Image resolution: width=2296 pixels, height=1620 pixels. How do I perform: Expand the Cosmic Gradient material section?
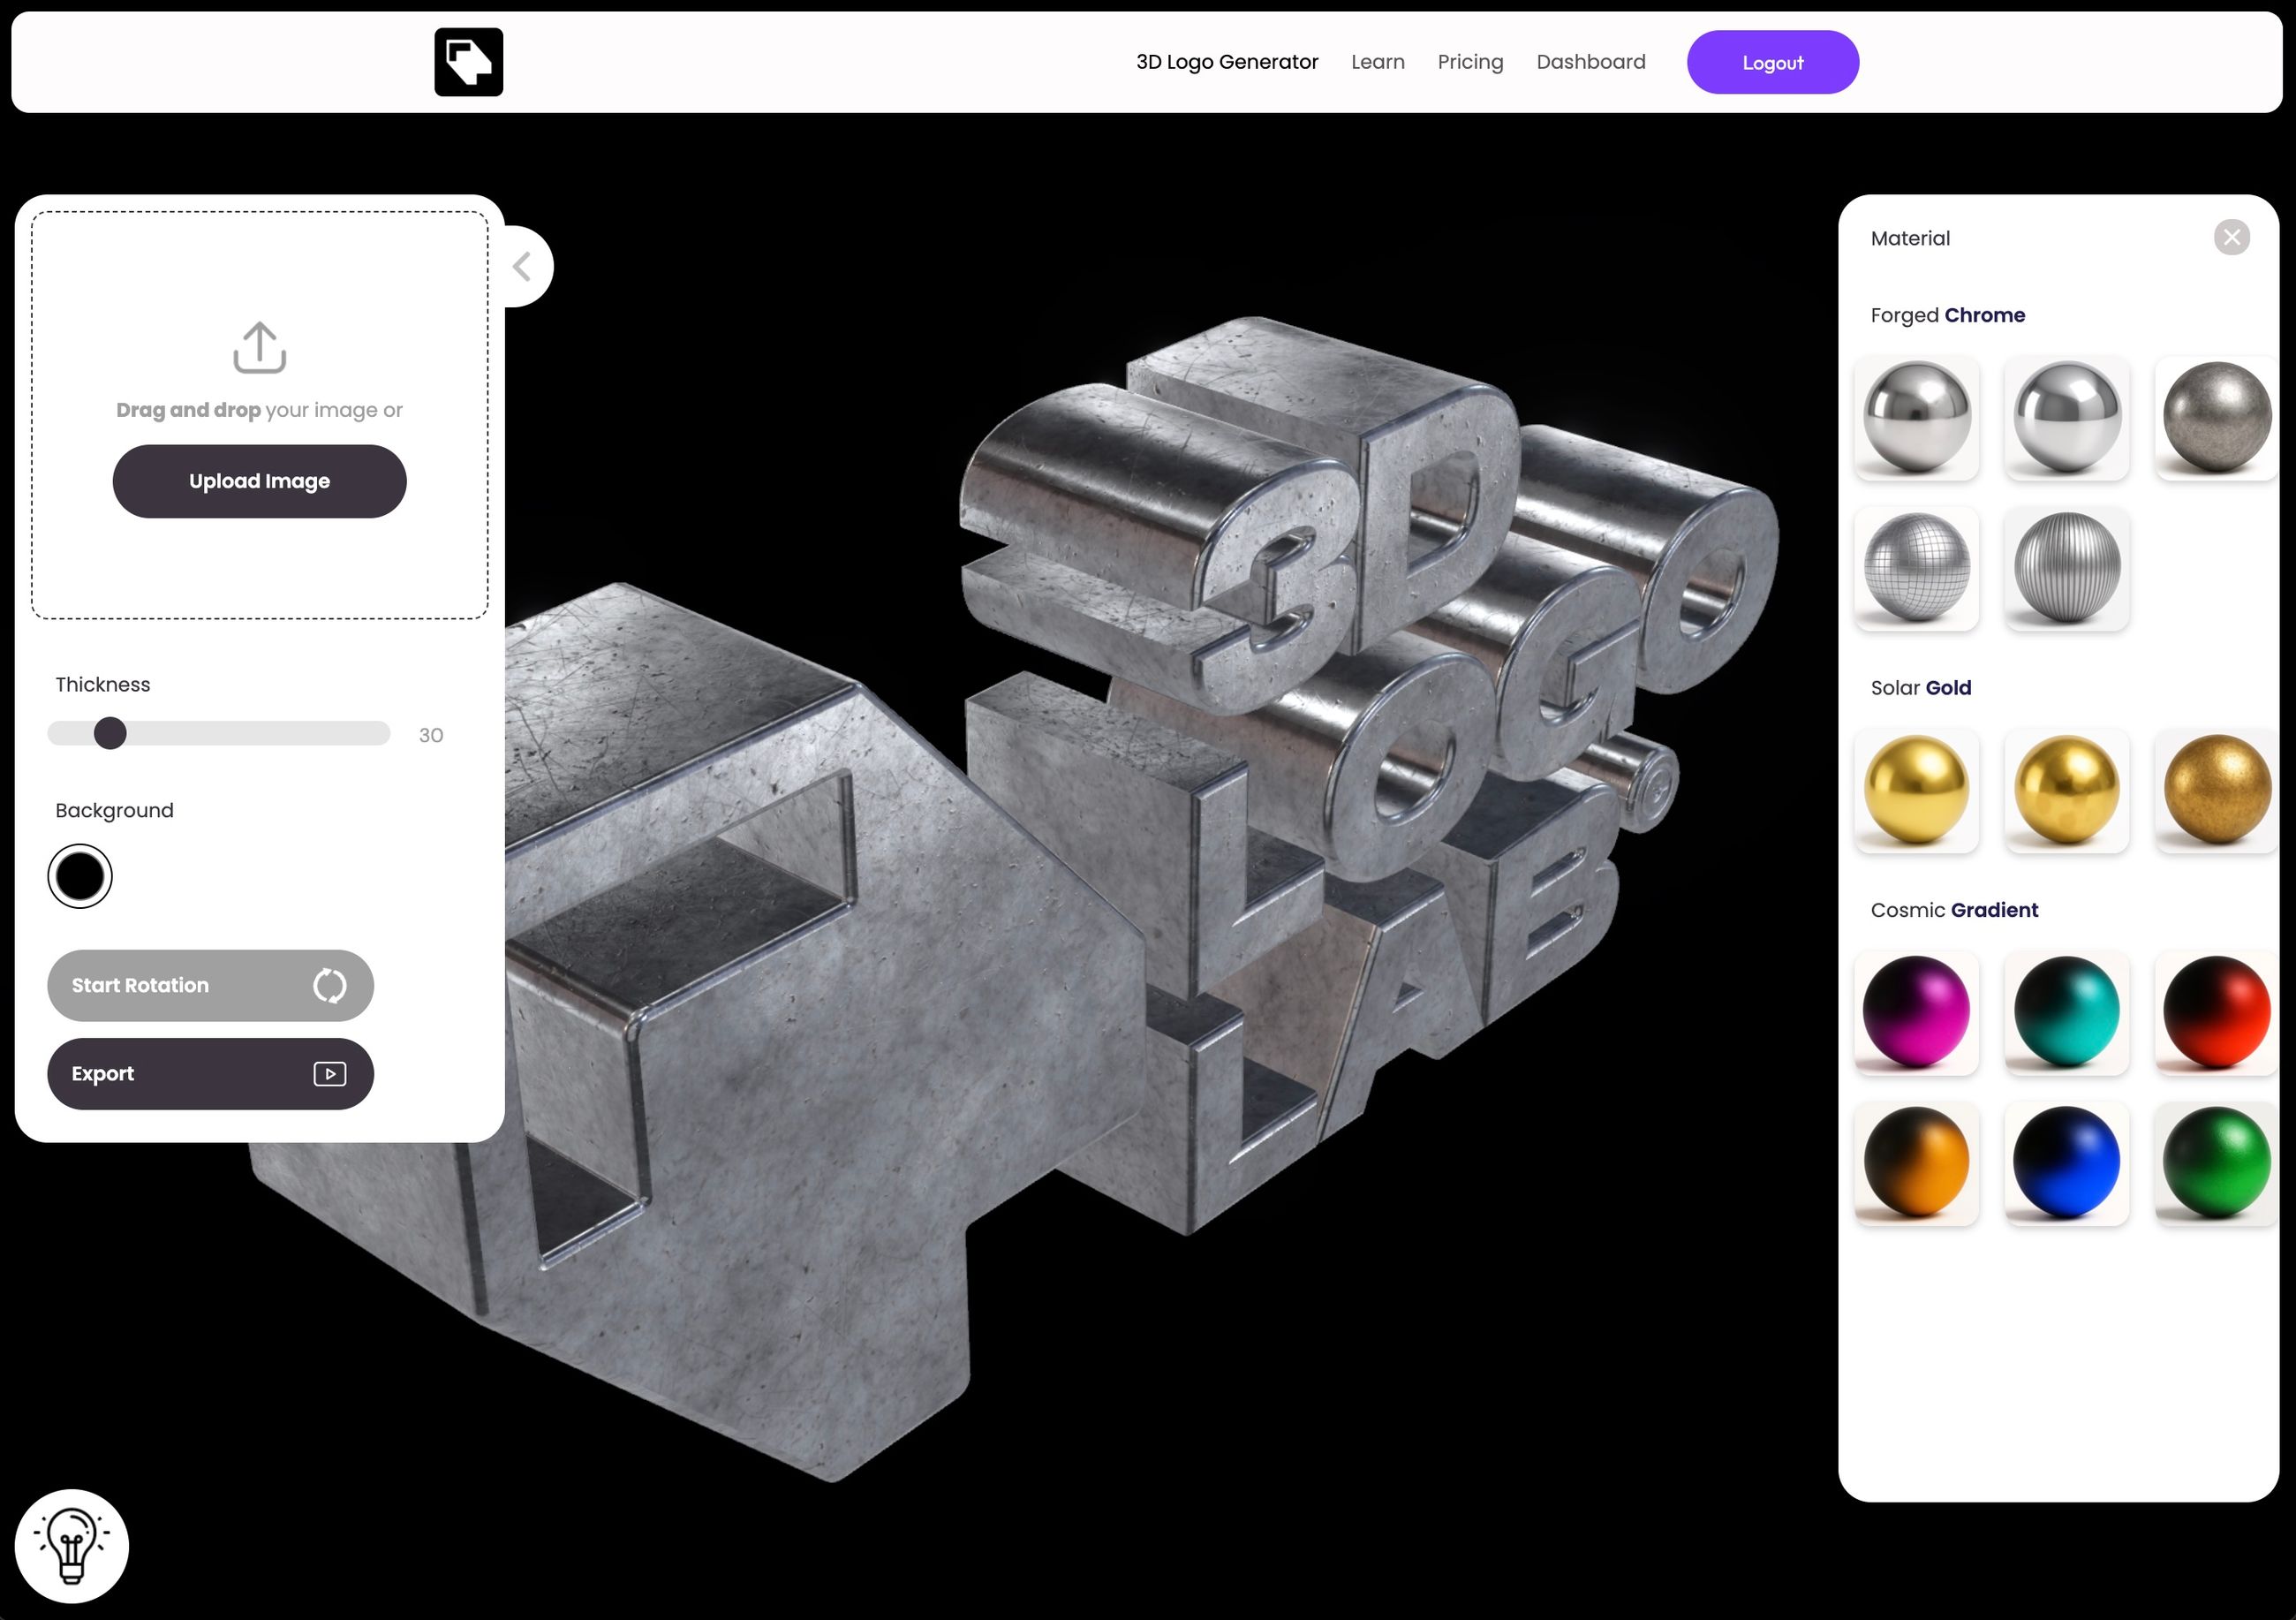(1954, 910)
